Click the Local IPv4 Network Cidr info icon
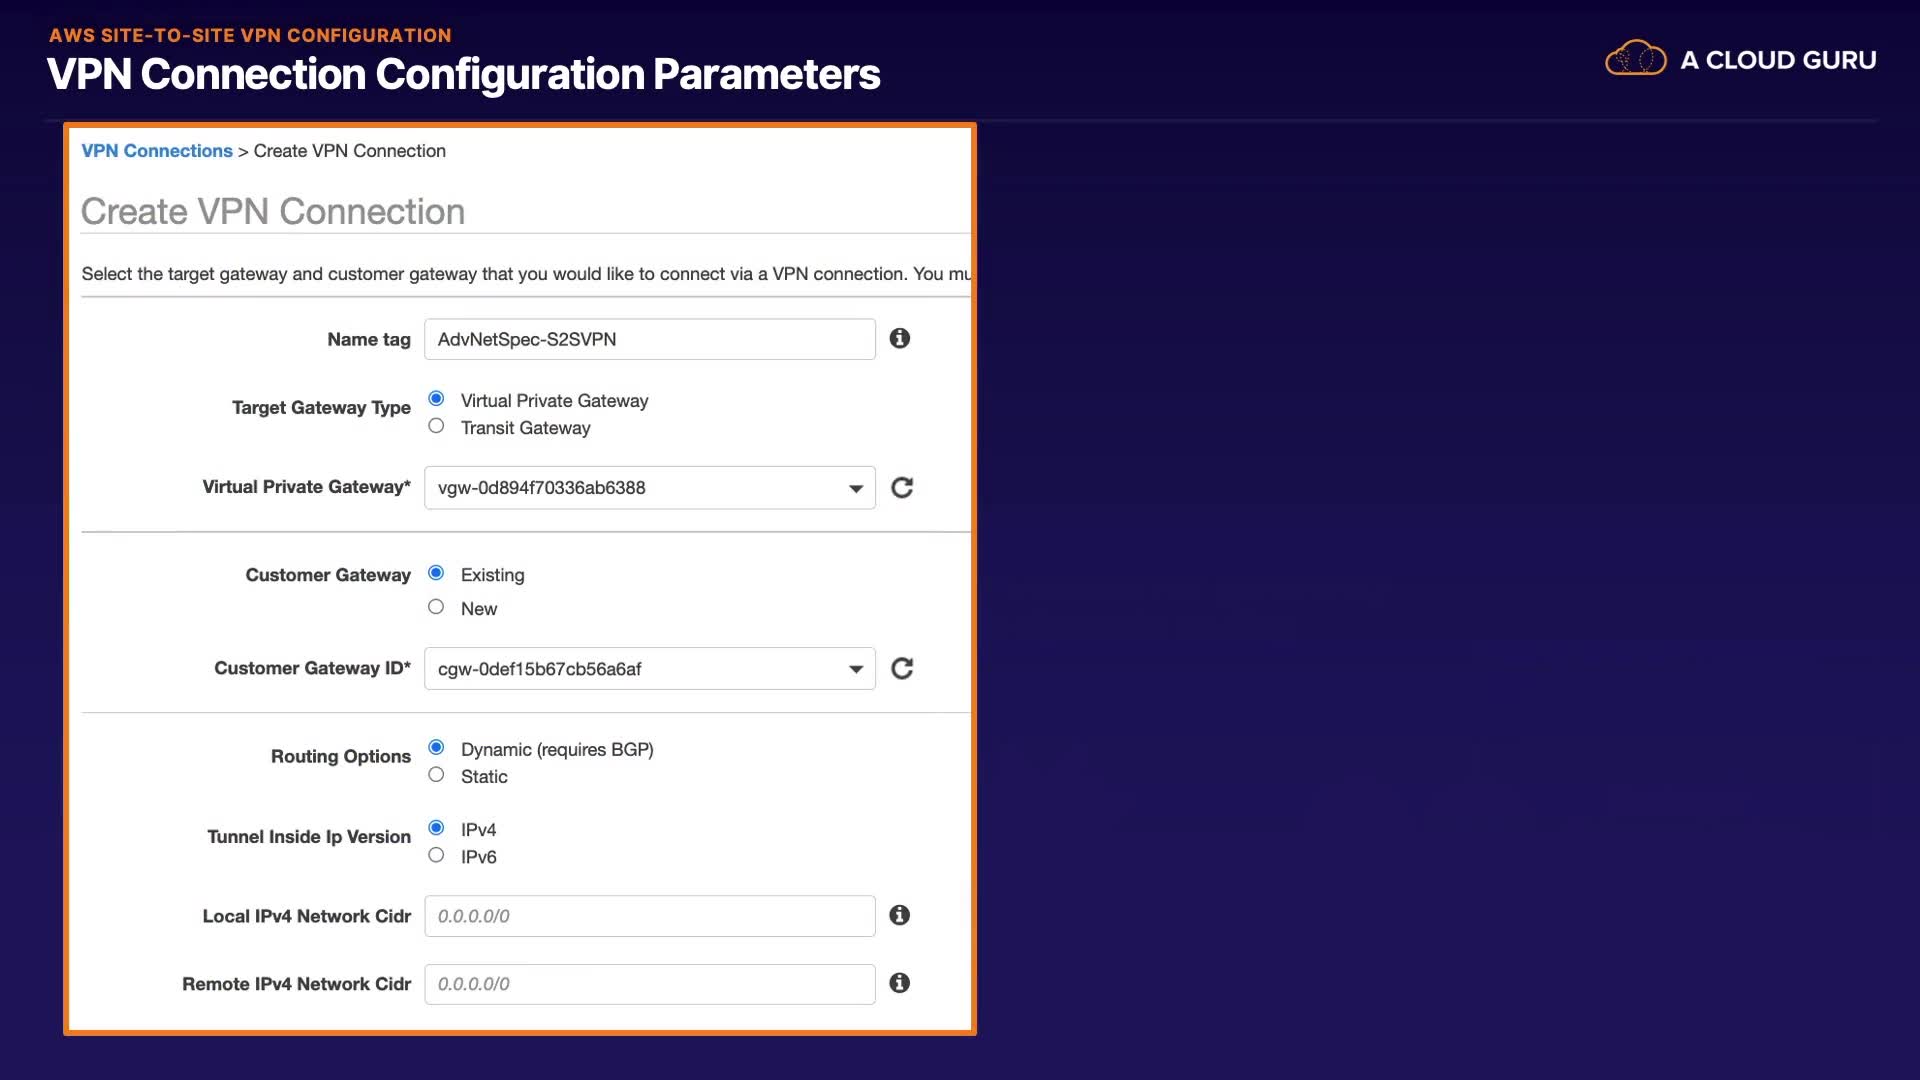The width and height of the screenshot is (1920, 1080). (x=899, y=915)
